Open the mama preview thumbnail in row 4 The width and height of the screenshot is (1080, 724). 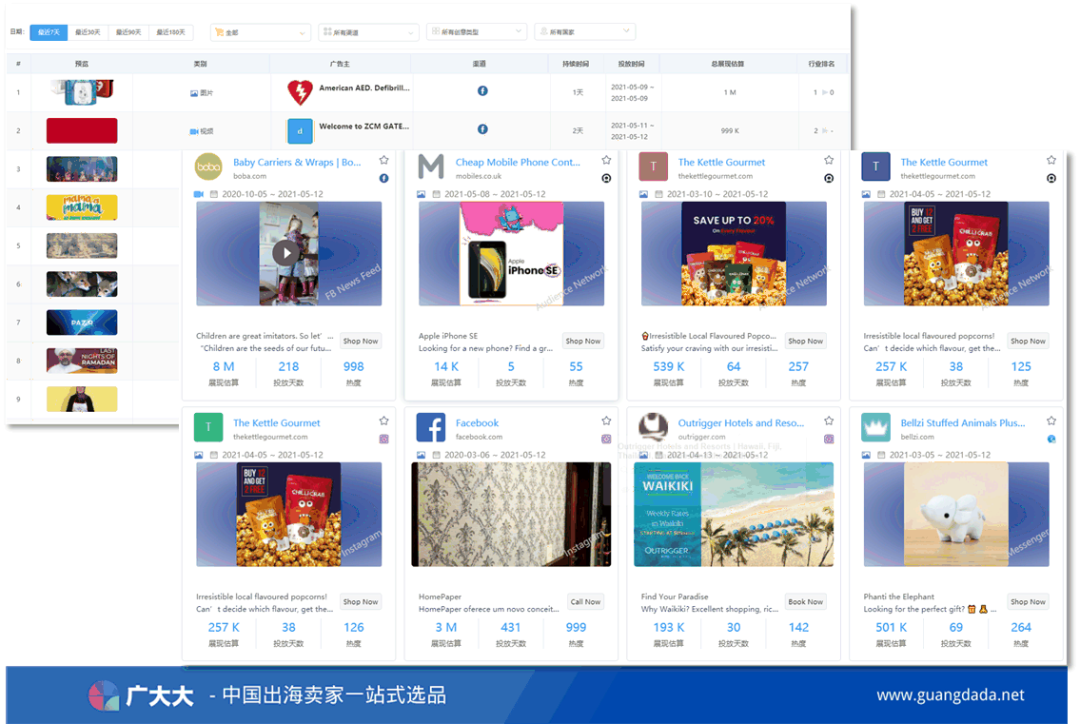click(x=82, y=207)
